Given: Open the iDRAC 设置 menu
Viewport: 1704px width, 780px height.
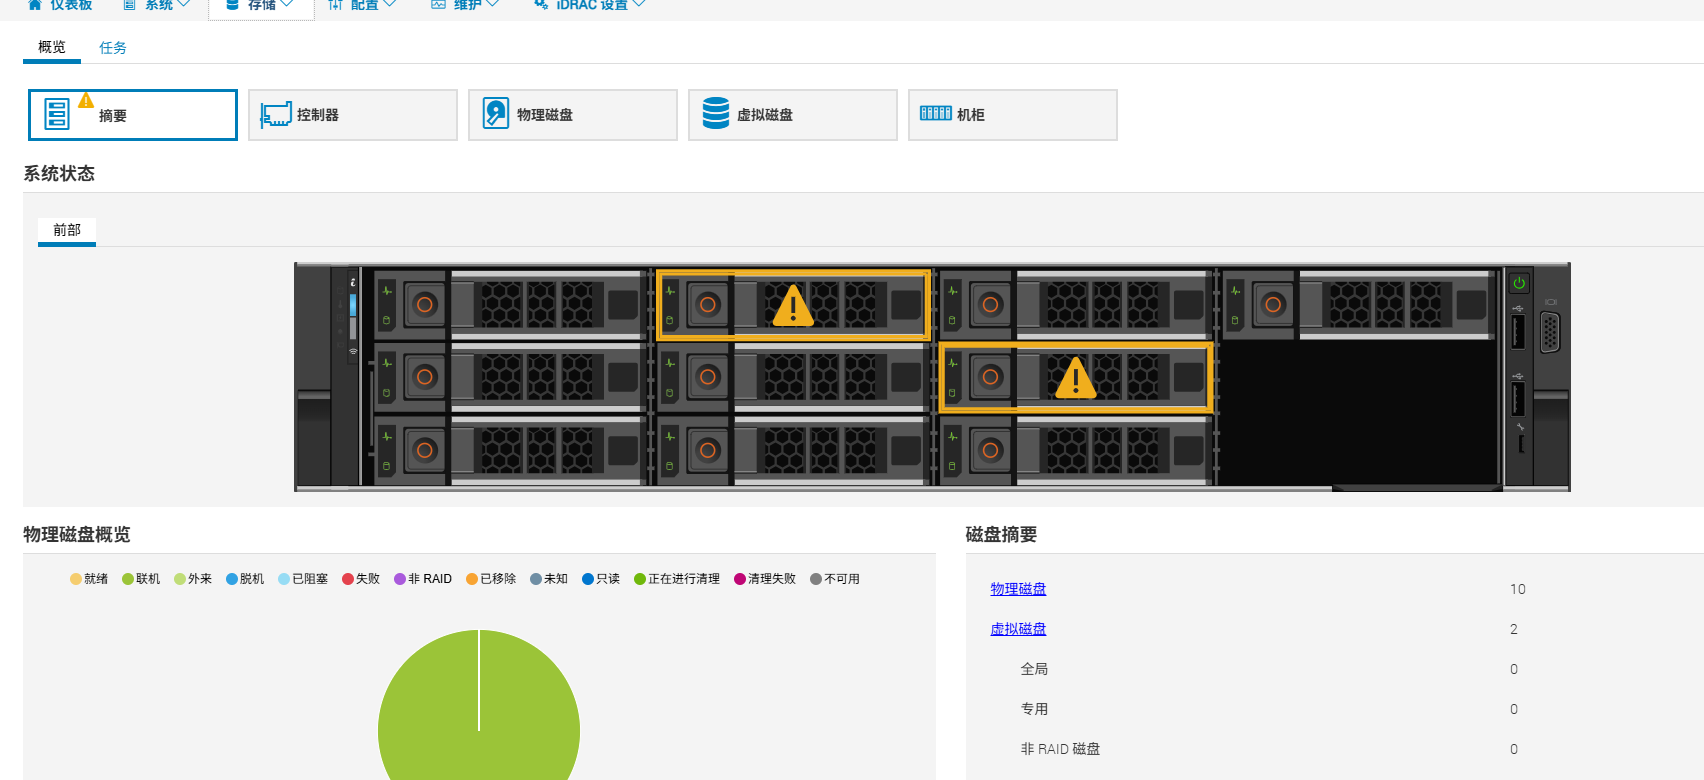Looking at the screenshot, I should (590, 5).
